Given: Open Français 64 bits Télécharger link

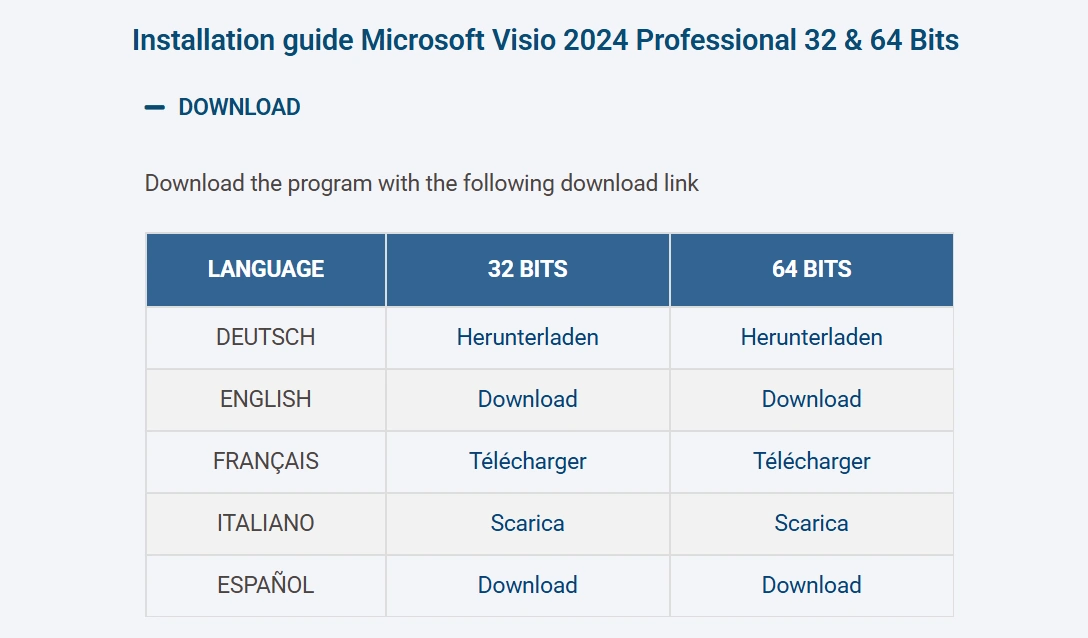Looking at the screenshot, I should (811, 461).
